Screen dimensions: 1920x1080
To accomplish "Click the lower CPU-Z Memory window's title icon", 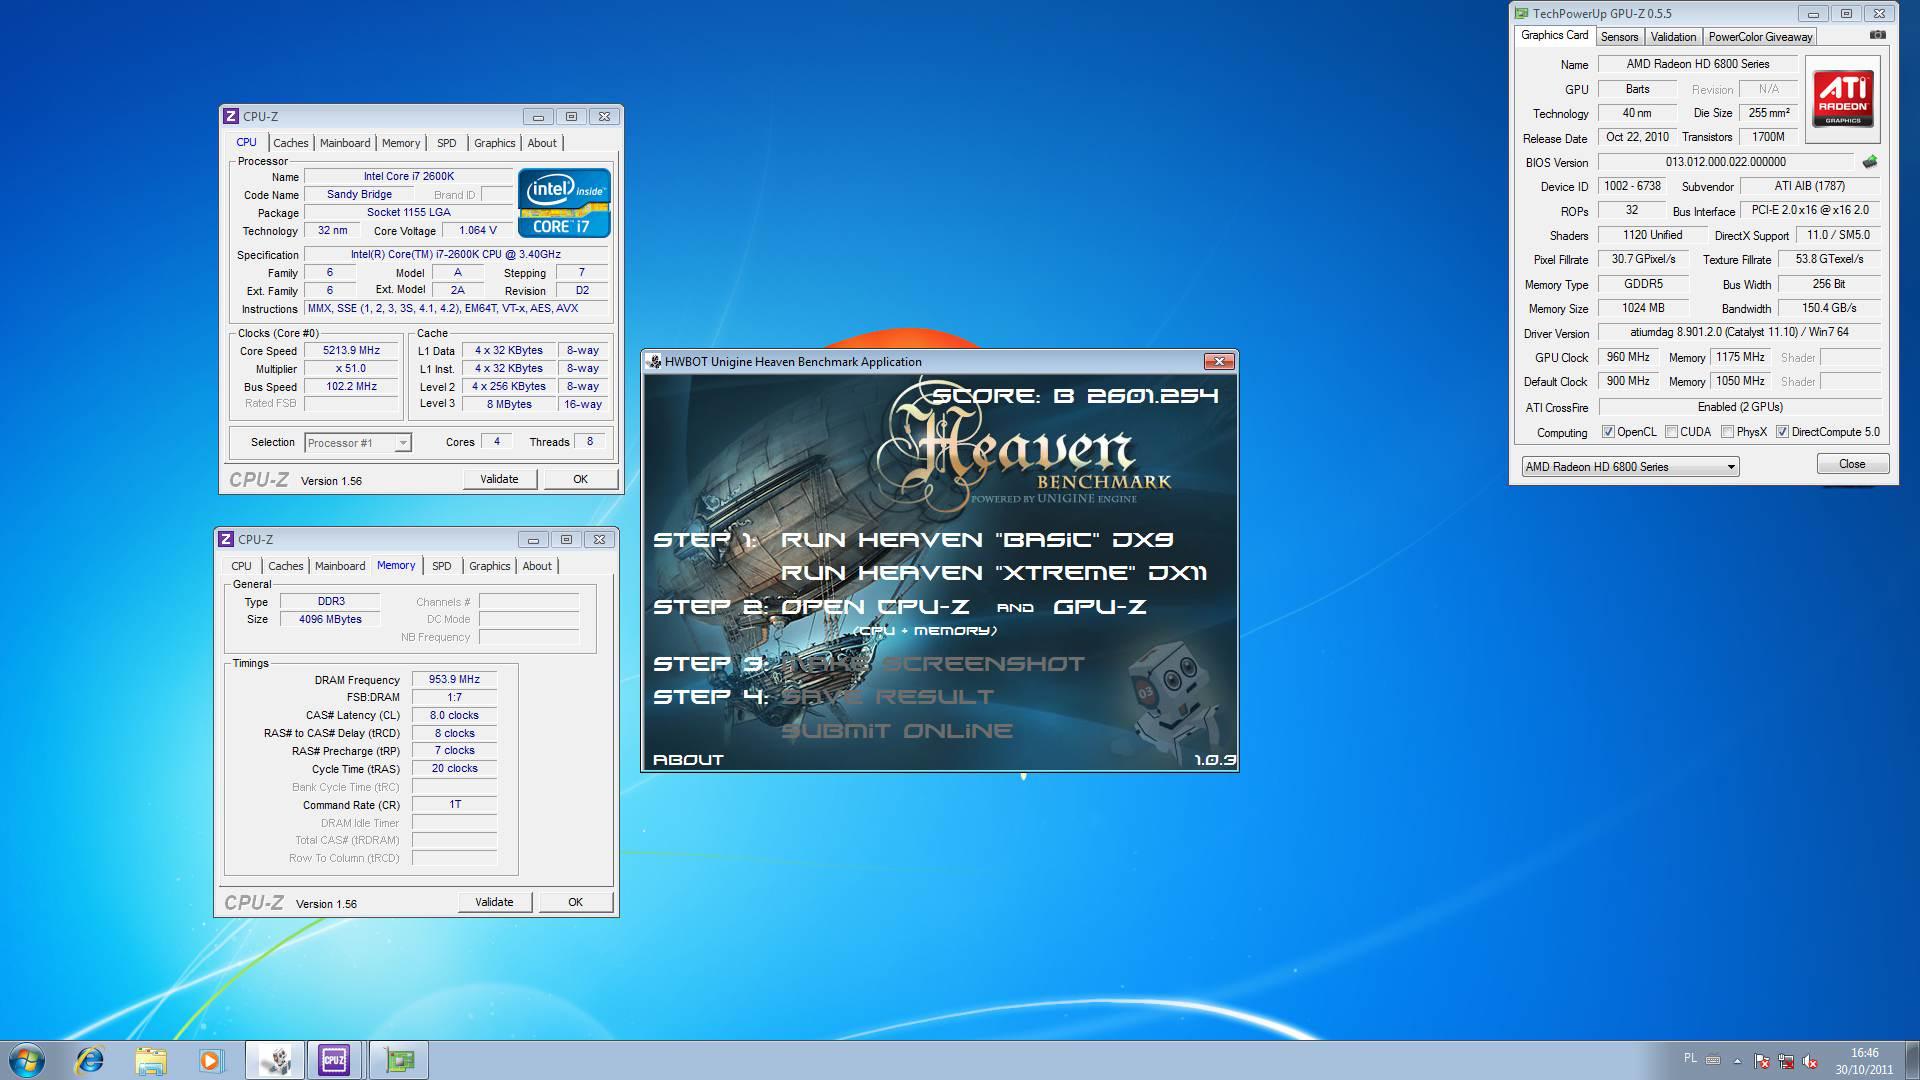I will click(226, 539).
